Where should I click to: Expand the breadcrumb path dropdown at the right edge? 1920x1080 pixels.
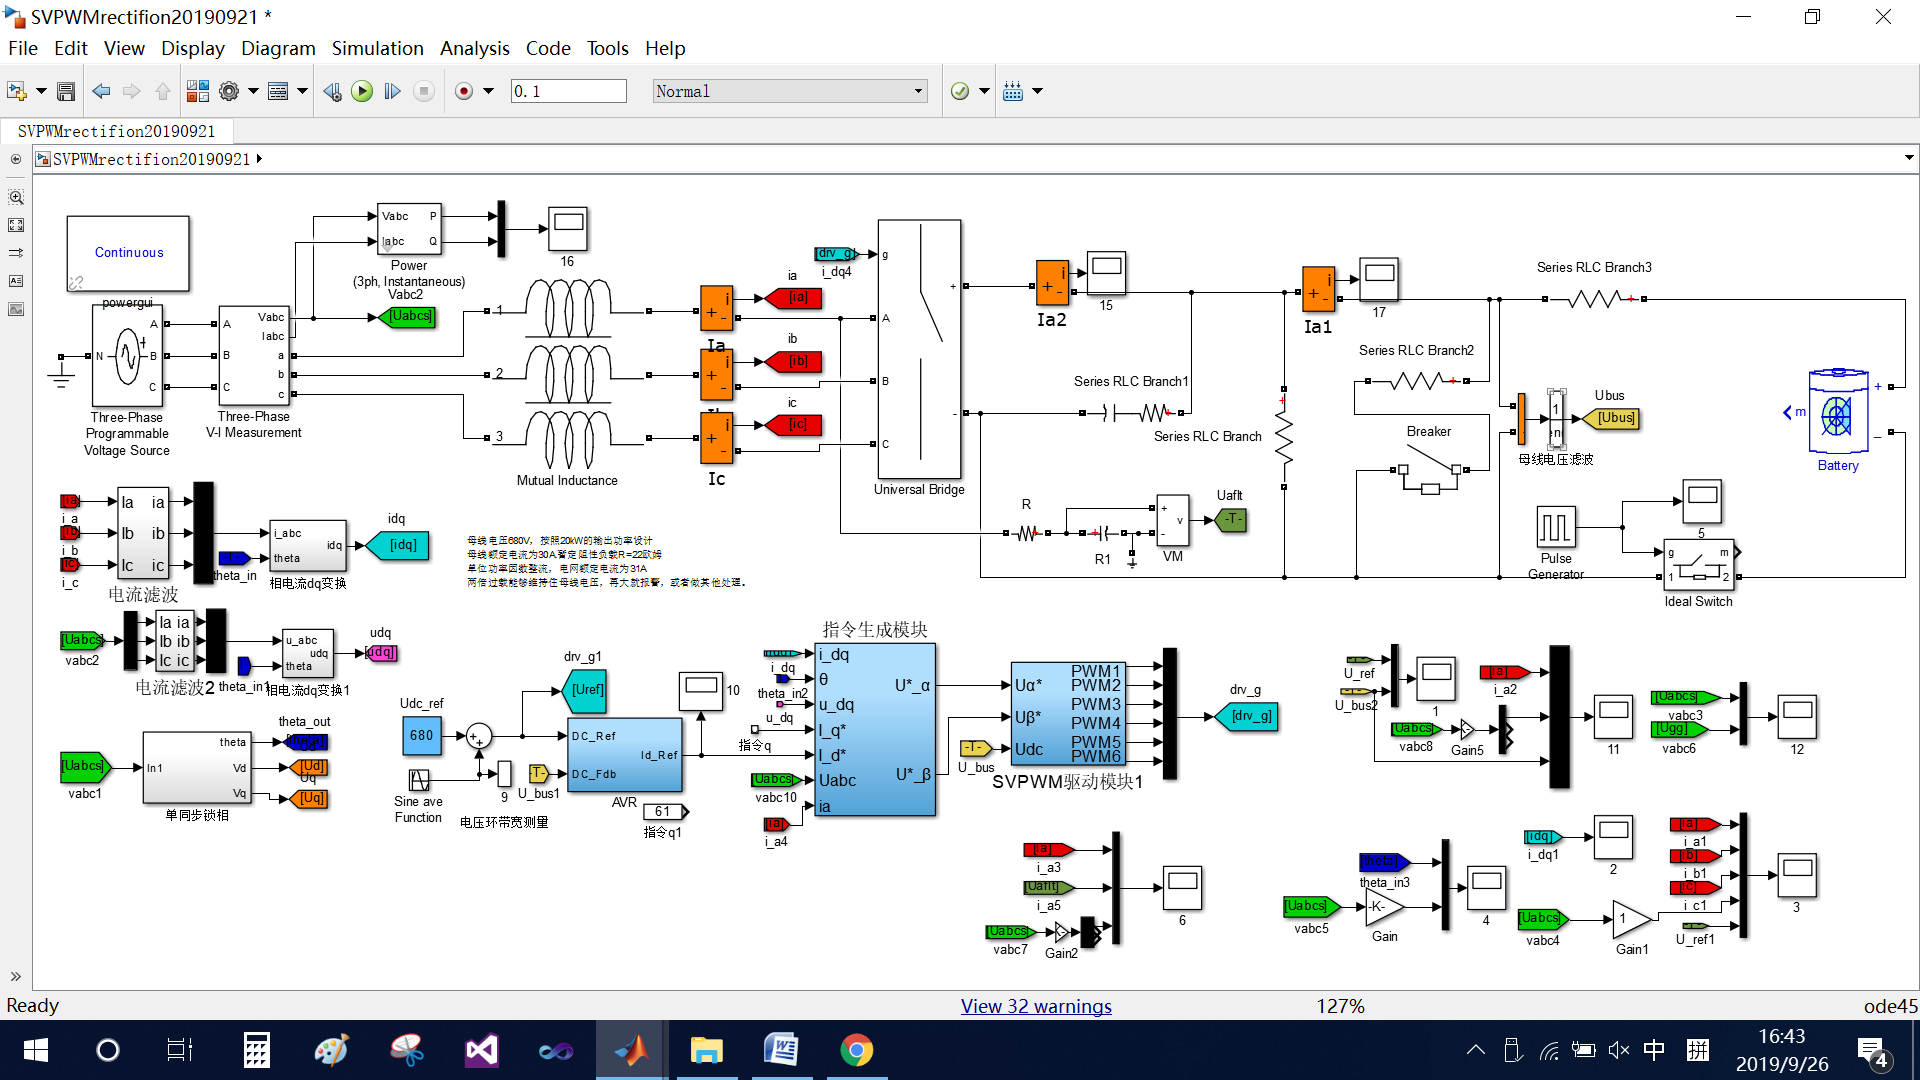click(x=1908, y=158)
